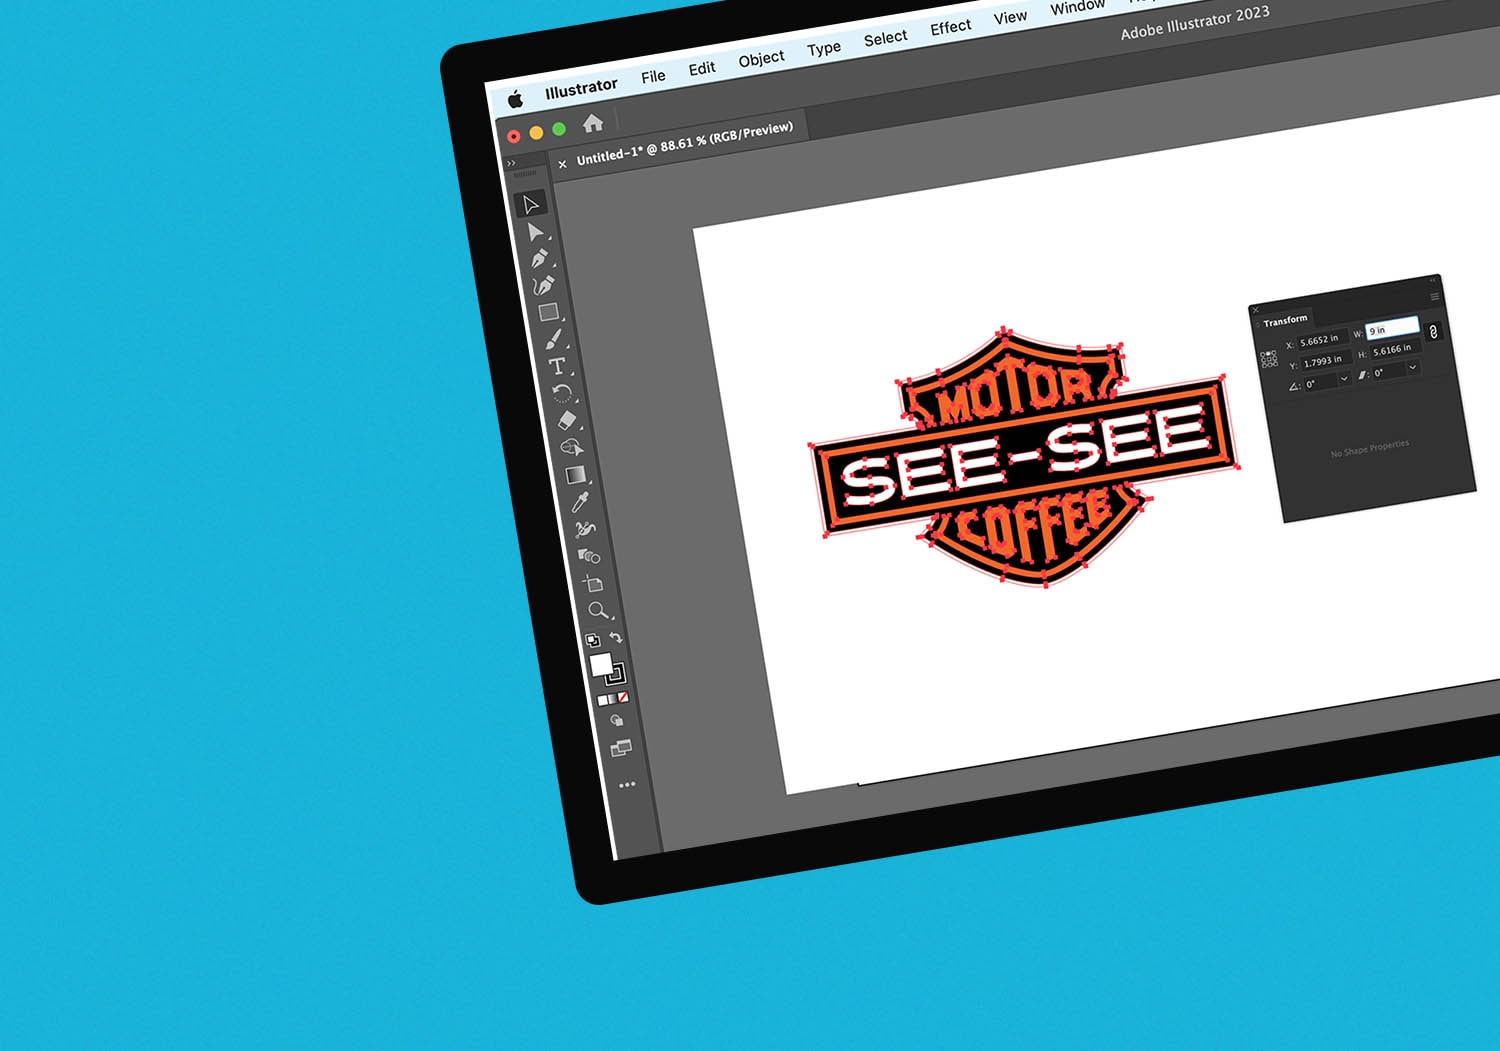This screenshot has width=1500, height=1051.
Task: Open the rotate angle dropdown
Action: coord(1344,379)
